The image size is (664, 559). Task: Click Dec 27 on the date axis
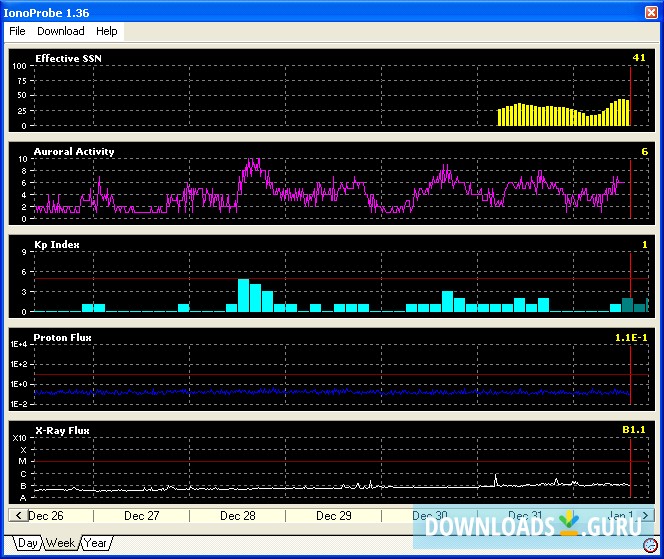tap(141, 516)
